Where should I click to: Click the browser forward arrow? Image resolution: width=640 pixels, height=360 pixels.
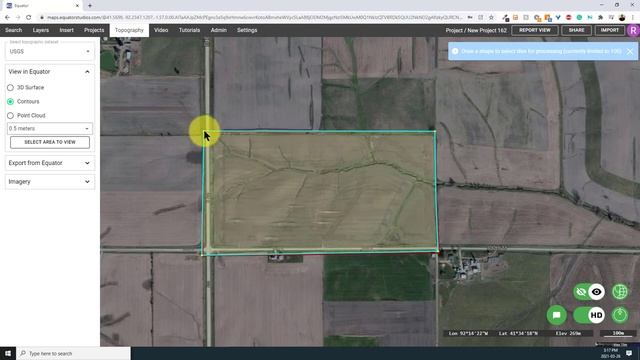(x=18, y=18)
